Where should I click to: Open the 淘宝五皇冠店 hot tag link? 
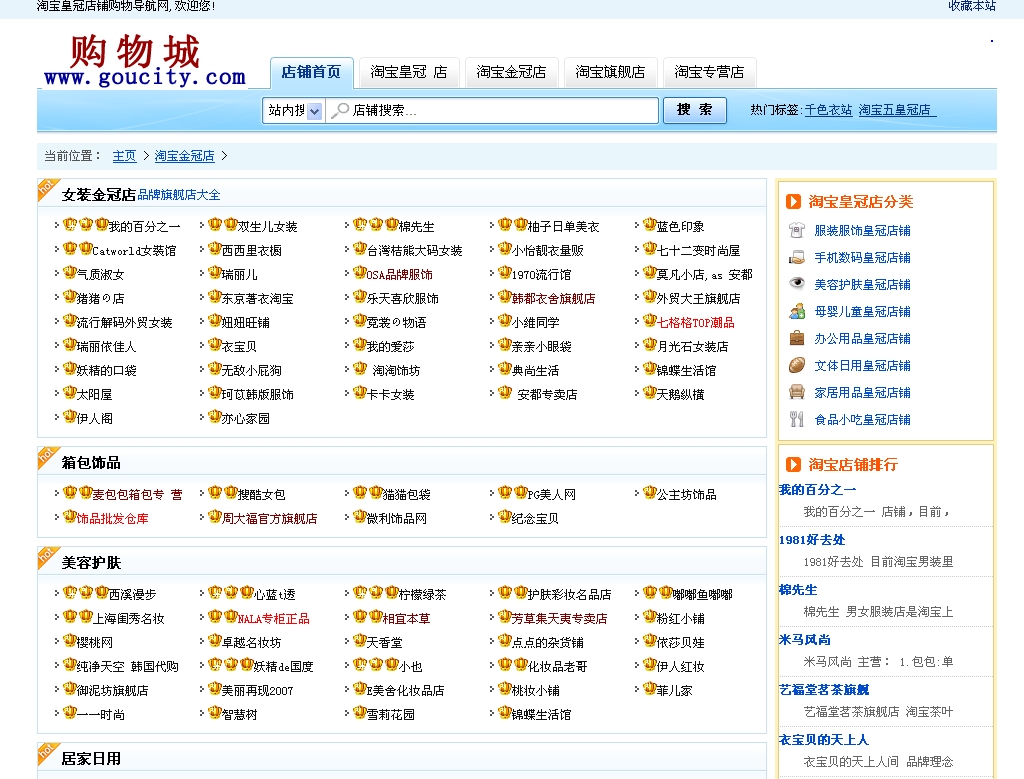pos(895,110)
